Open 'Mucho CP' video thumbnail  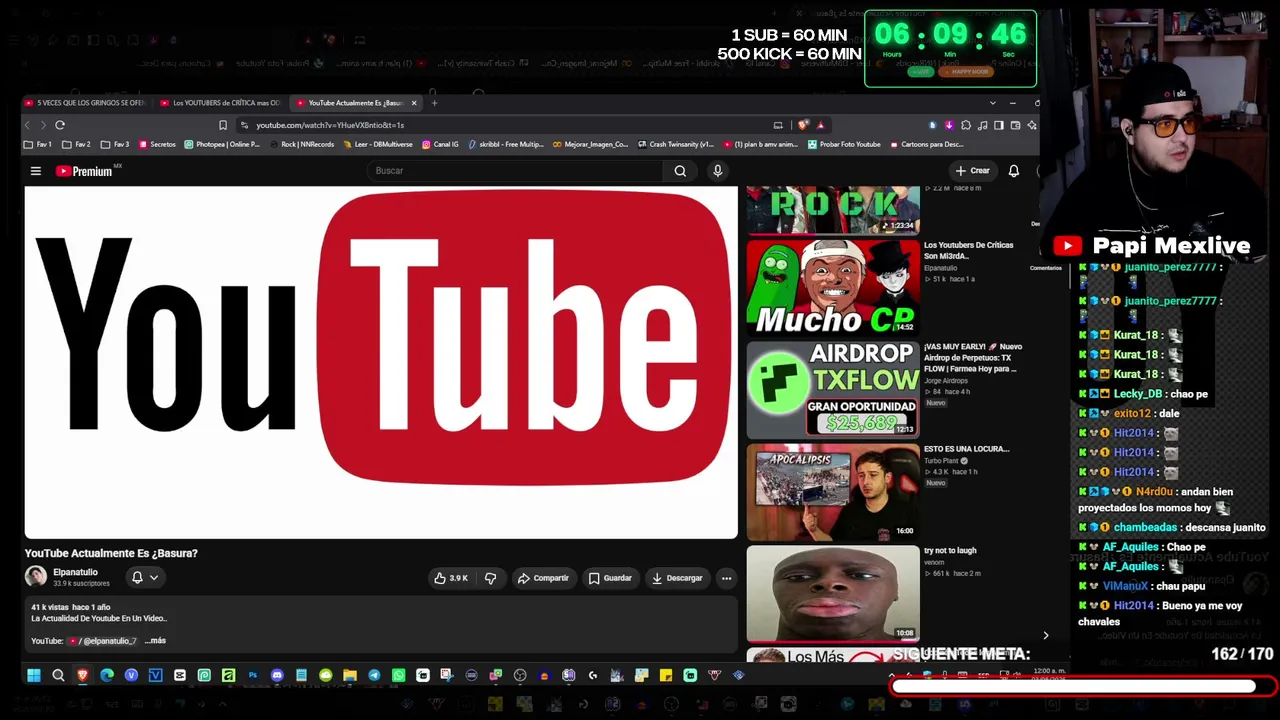(832, 287)
